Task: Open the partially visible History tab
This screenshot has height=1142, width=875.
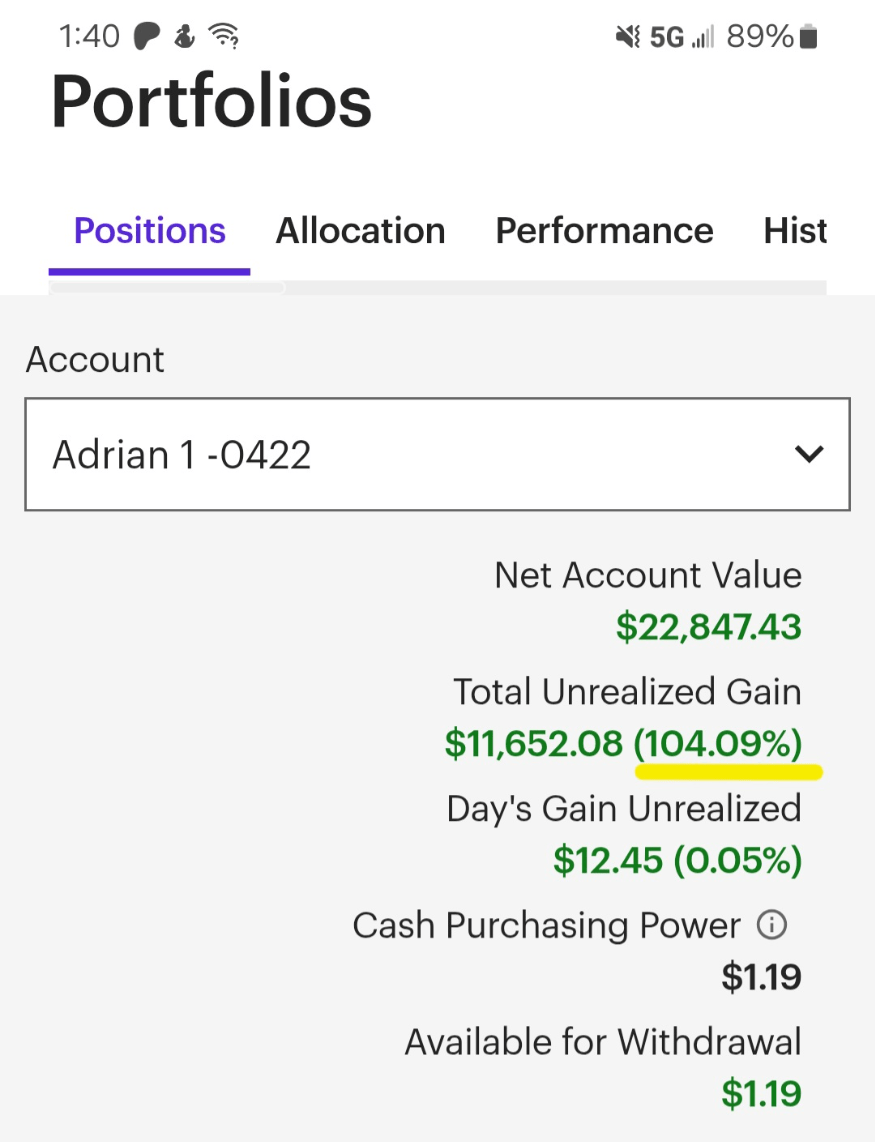Action: coord(796,231)
